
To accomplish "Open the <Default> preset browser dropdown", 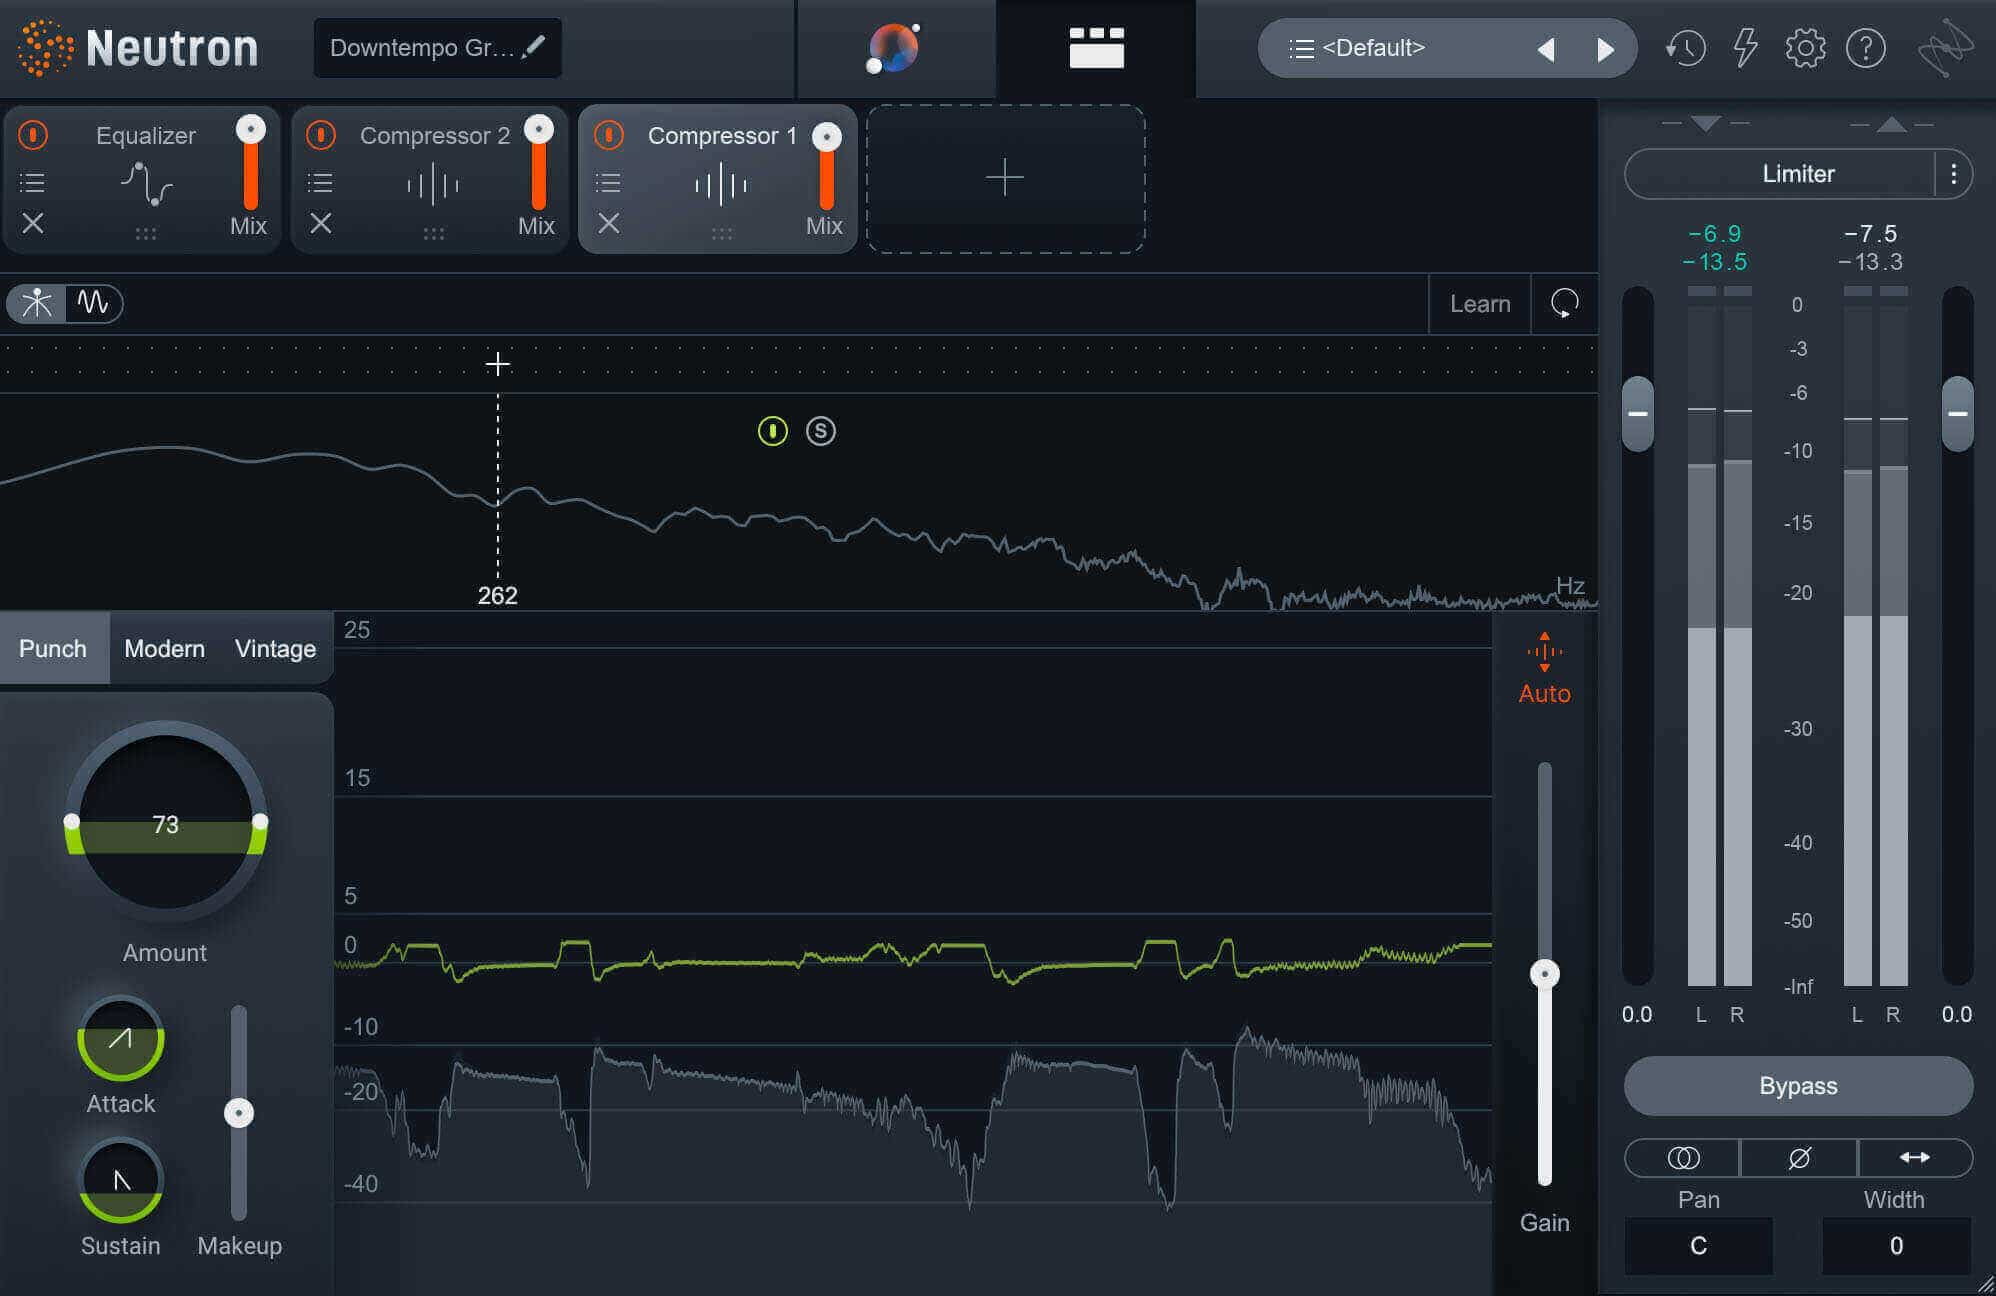I will pyautogui.click(x=1356, y=48).
